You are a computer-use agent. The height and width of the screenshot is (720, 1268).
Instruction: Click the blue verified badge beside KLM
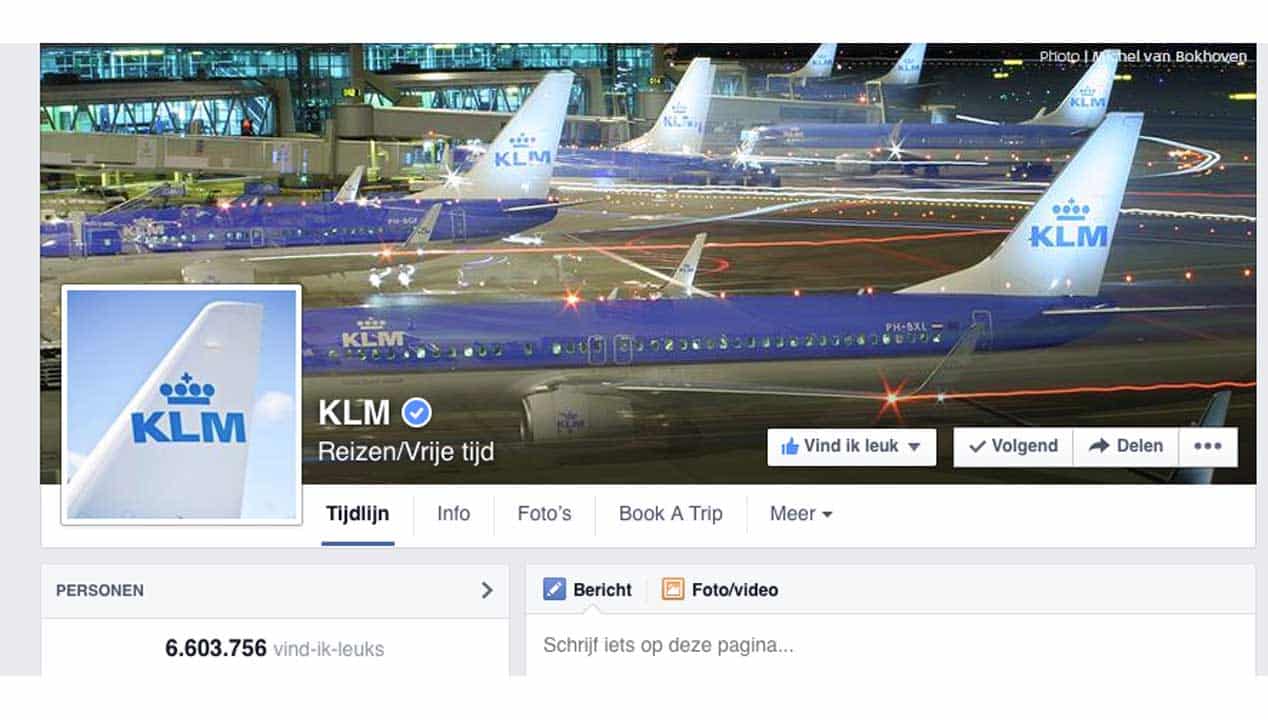(x=416, y=412)
